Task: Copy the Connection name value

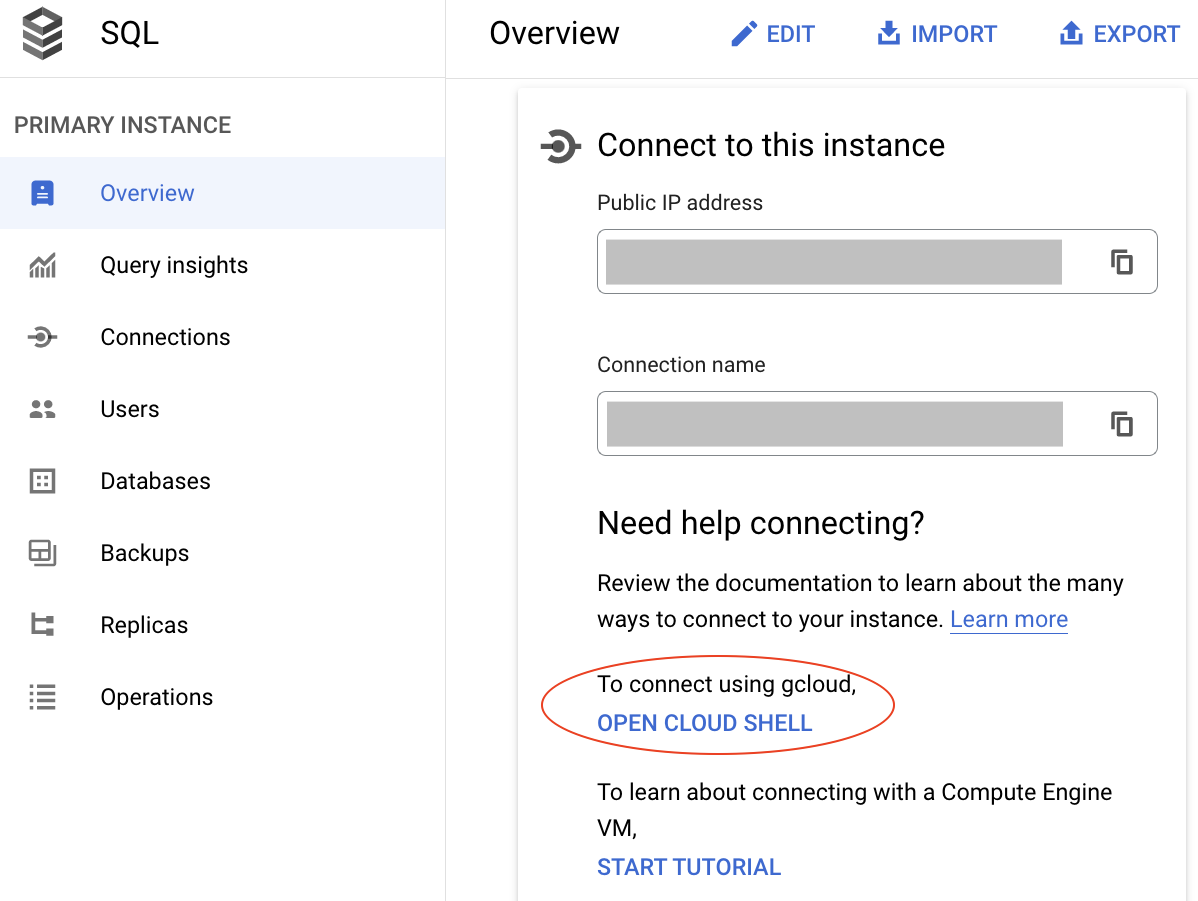Action: (x=1122, y=424)
